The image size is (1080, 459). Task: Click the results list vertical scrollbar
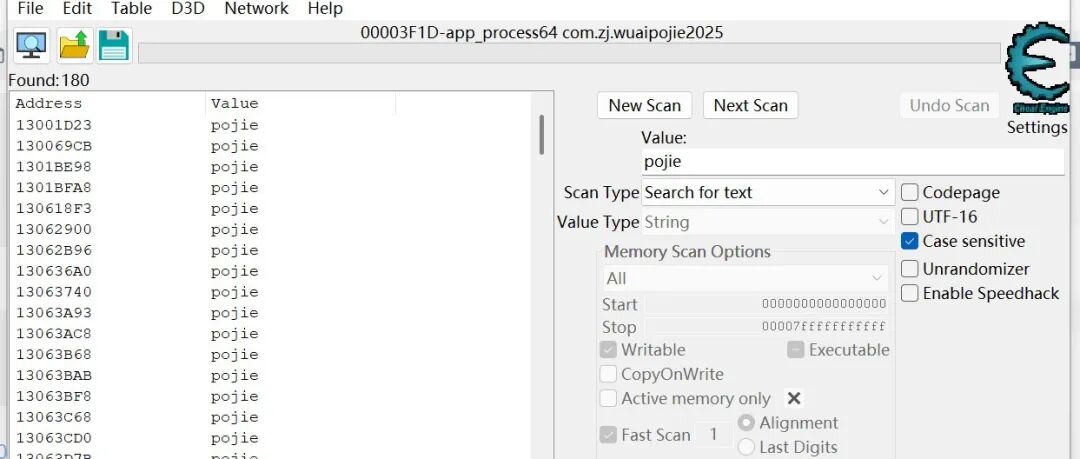pyautogui.click(x=542, y=276)
